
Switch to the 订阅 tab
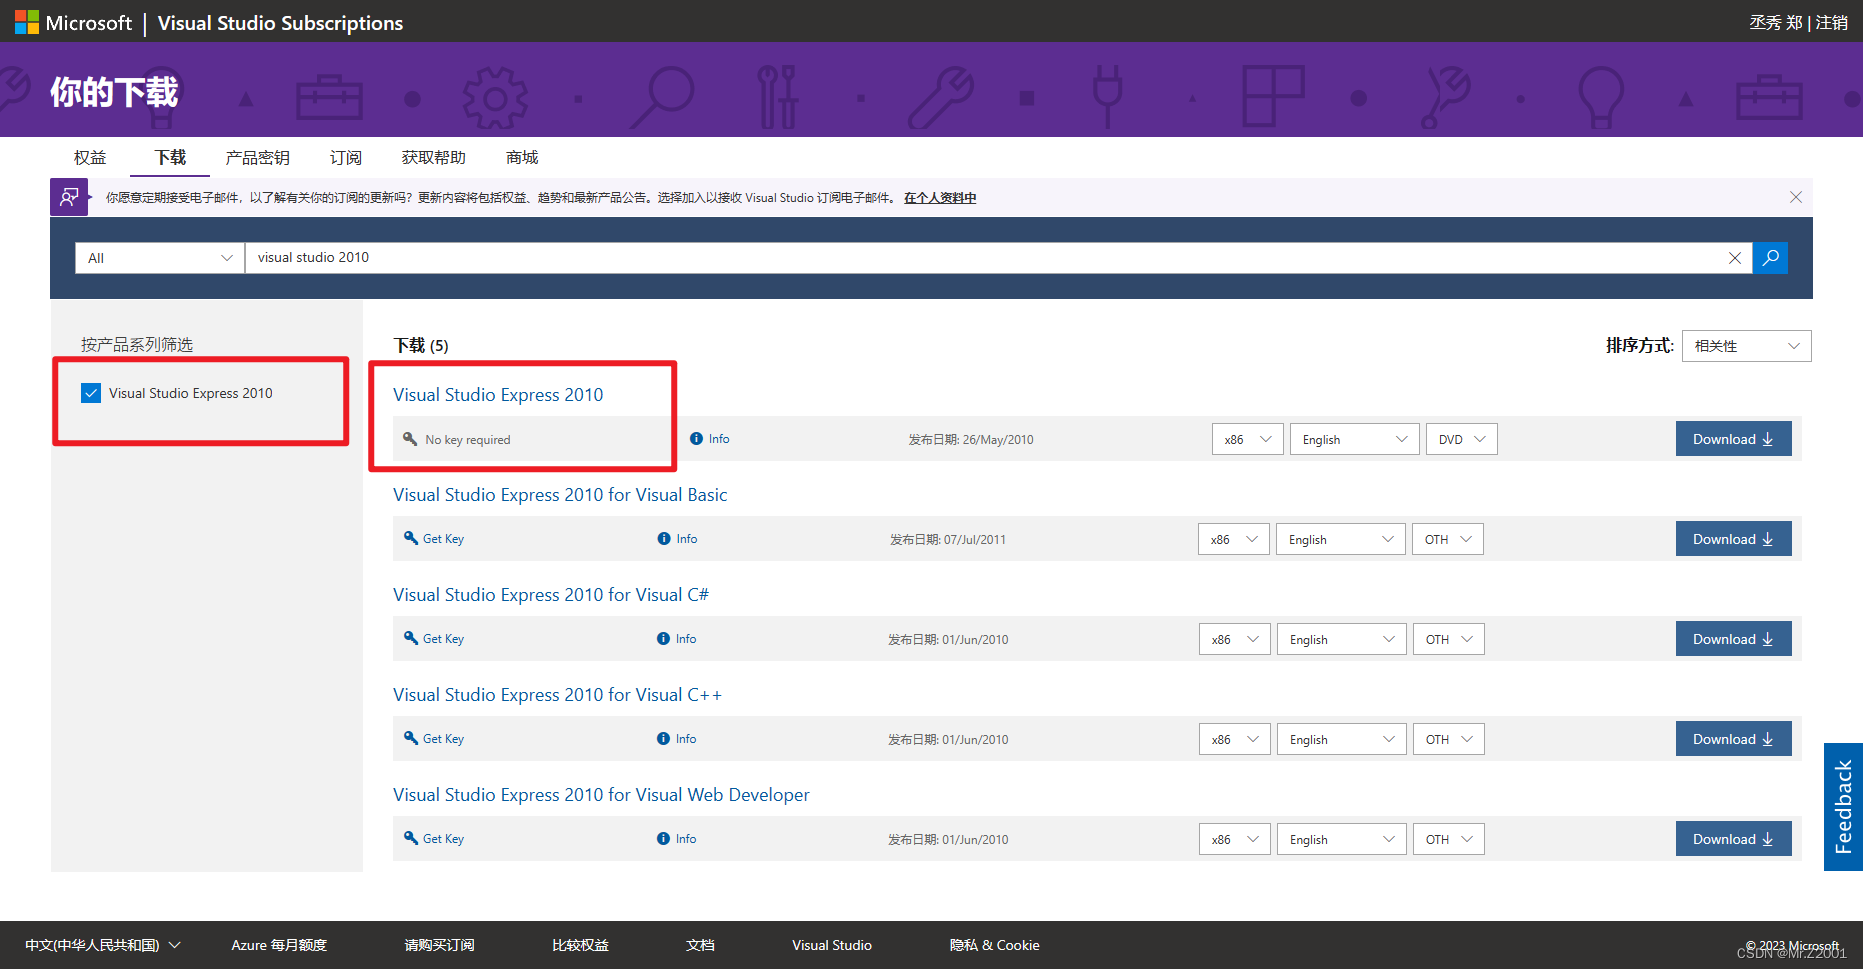click(346, 157)
